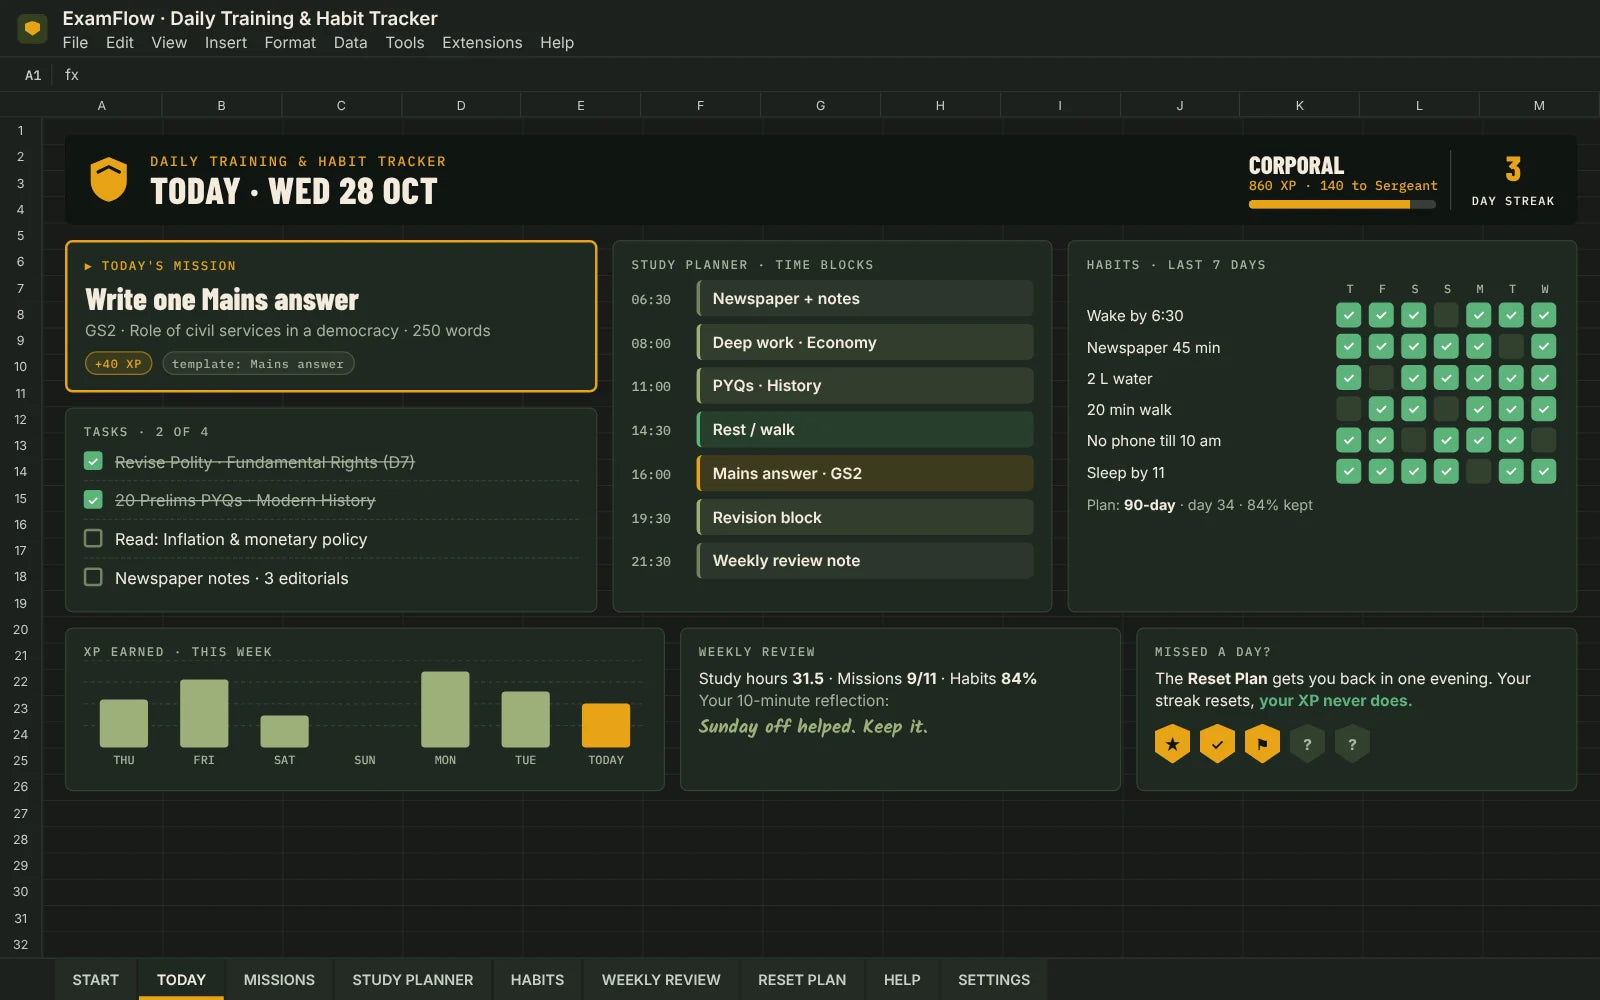Image resolution: width=1600 pixels, height=1000 pixels.
Task: Open the View menu
Action: (x=169, y=43)
